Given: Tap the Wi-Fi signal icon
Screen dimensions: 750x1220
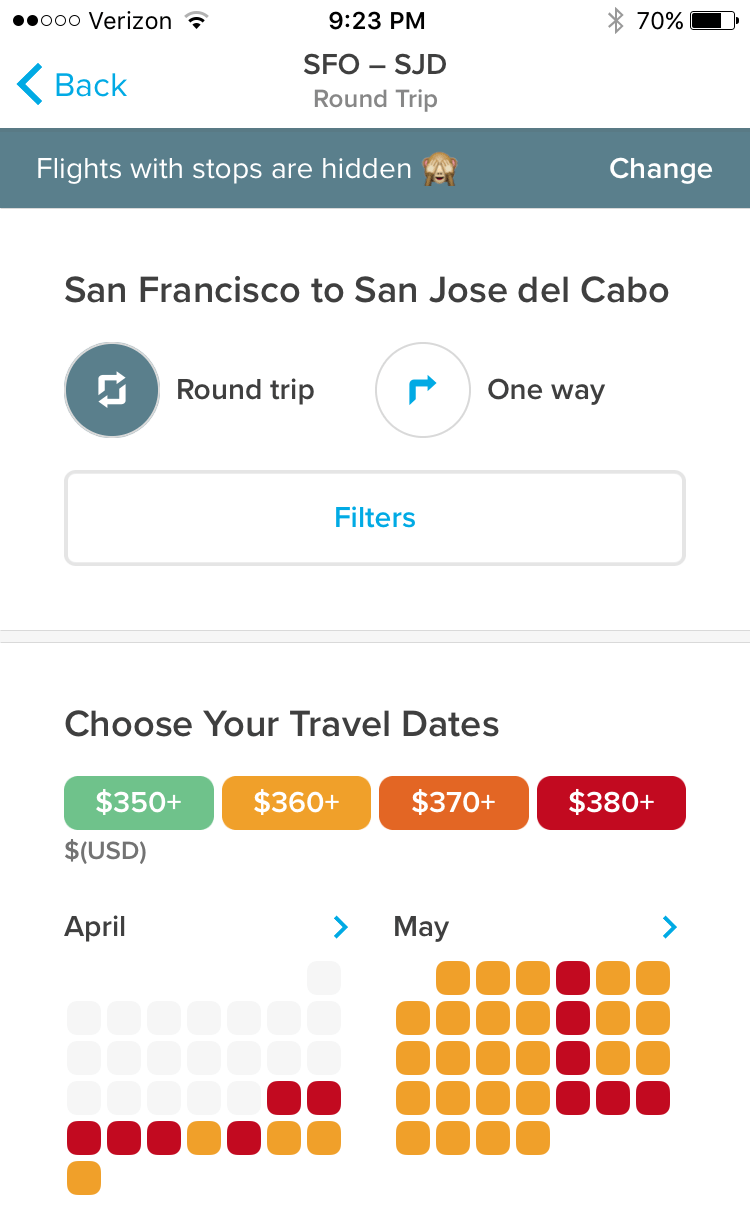Looking at the screenshot, I should (196, 20).
